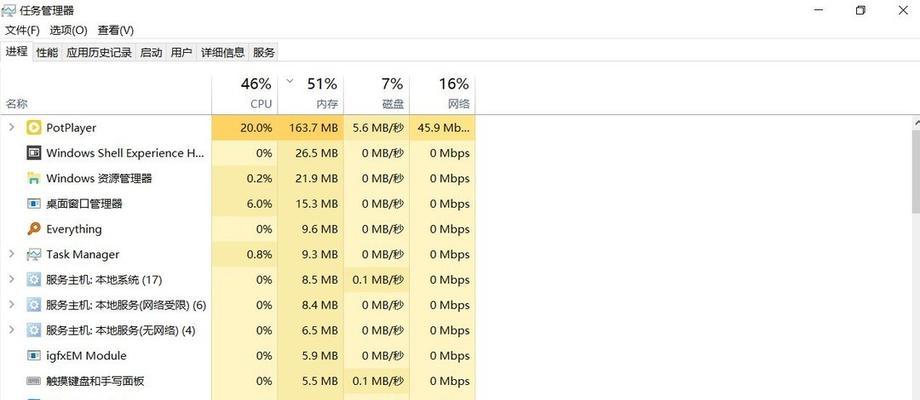Image resolution: width=920 pixels, height=400 pixels.
Task: Expand 服务主机: 本地服务(网络受限) (6) group
Action: tap(11, 304)
